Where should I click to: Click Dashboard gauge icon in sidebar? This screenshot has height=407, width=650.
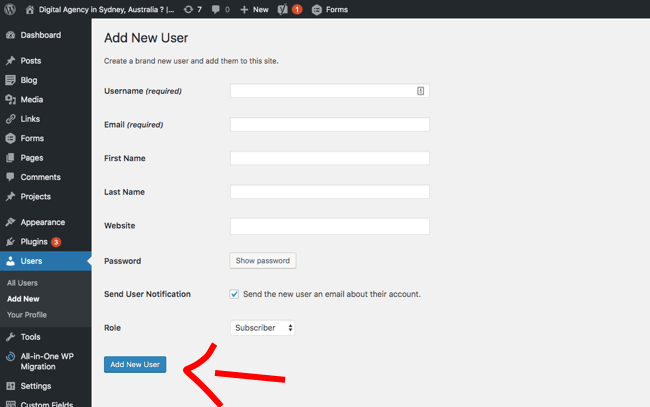(x=10, y=35)
